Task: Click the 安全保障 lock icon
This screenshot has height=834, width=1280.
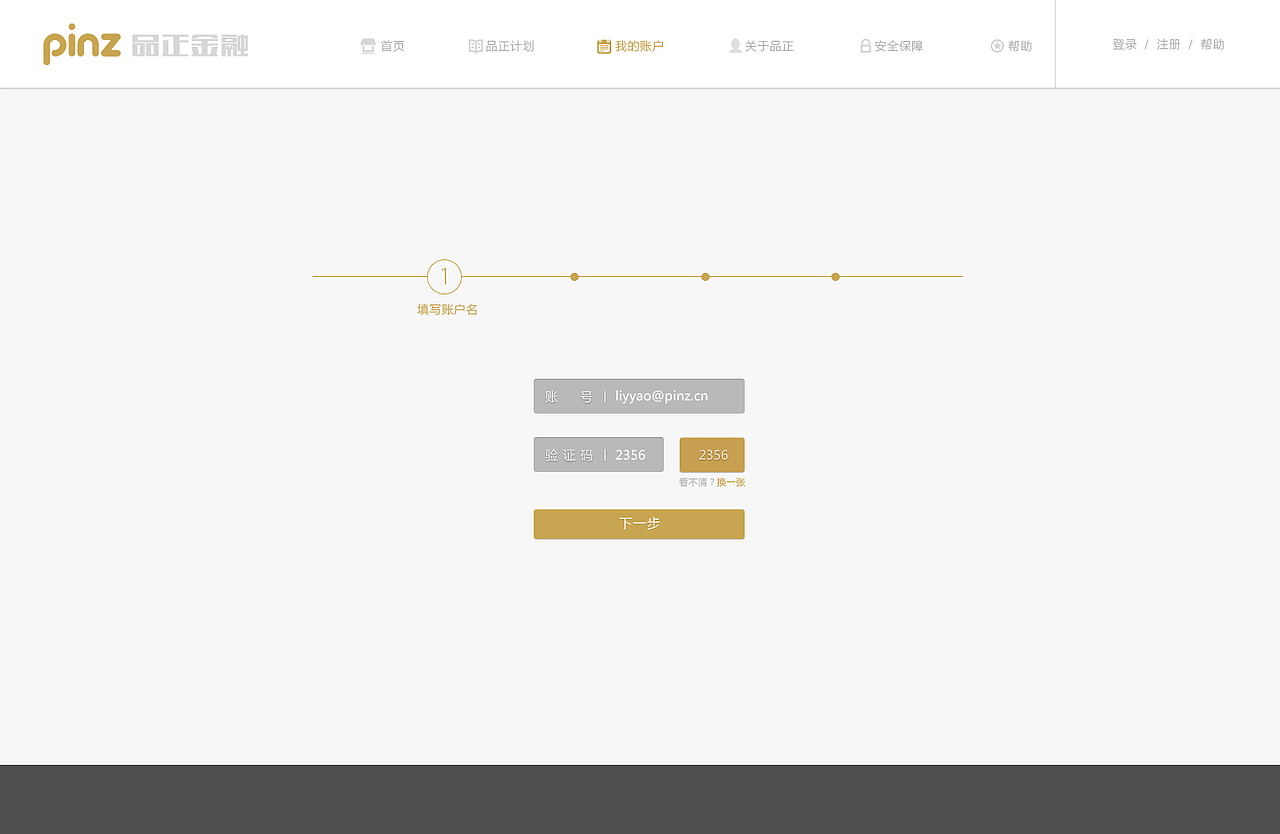Action: point(866,46)
